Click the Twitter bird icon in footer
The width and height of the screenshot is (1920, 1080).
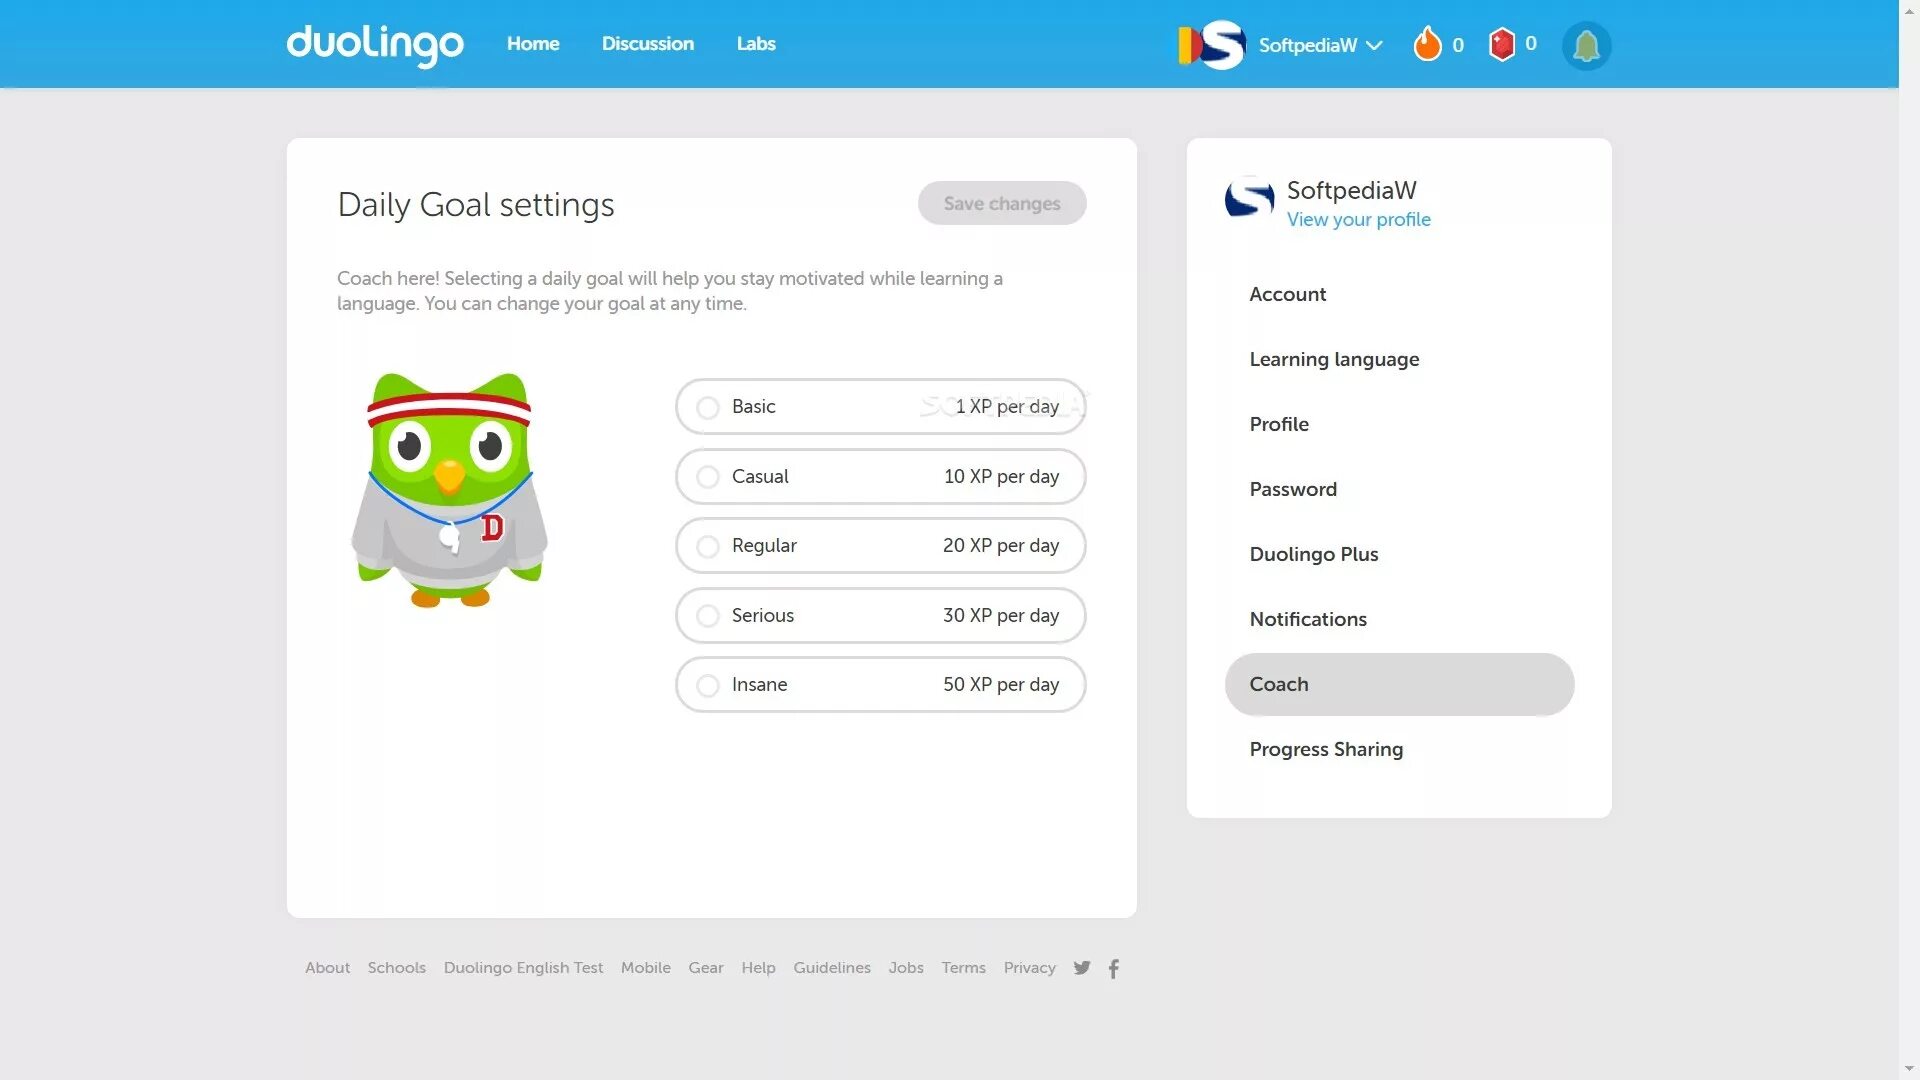[1081, 967]
